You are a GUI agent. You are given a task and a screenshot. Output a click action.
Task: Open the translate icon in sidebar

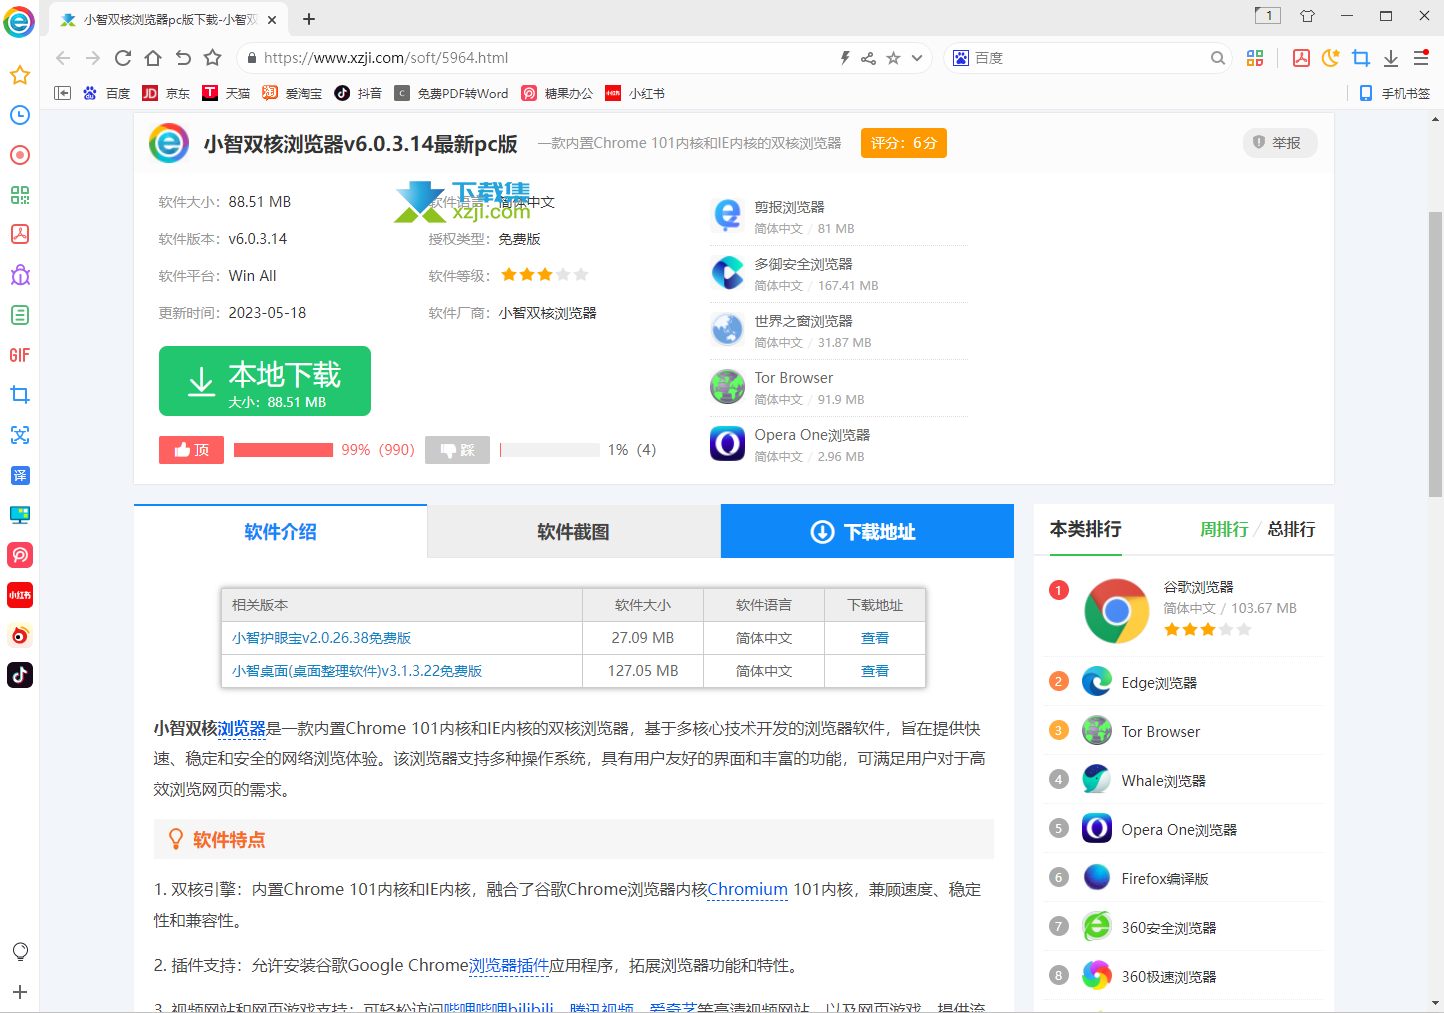click(x=19, y=475)
